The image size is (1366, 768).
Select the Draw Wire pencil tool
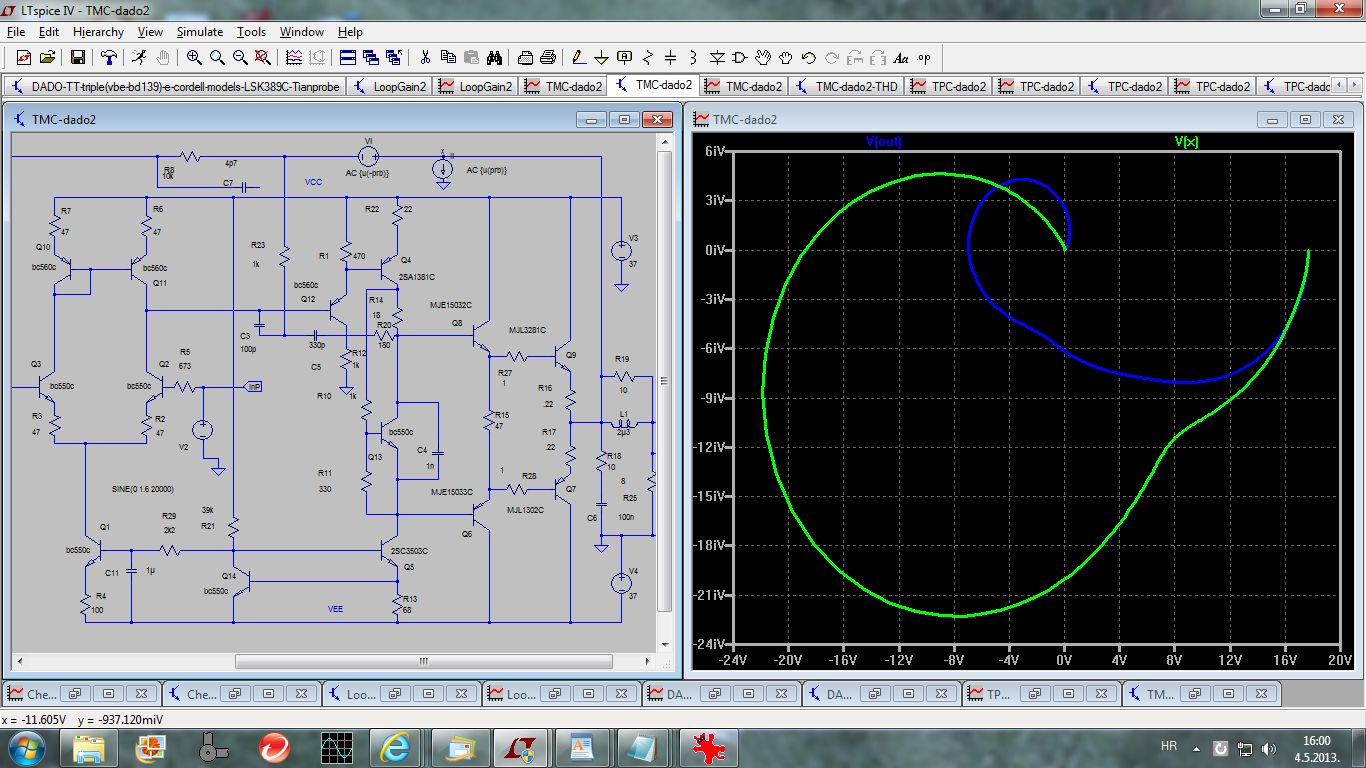pyautogui.click(x=578, y=58)
